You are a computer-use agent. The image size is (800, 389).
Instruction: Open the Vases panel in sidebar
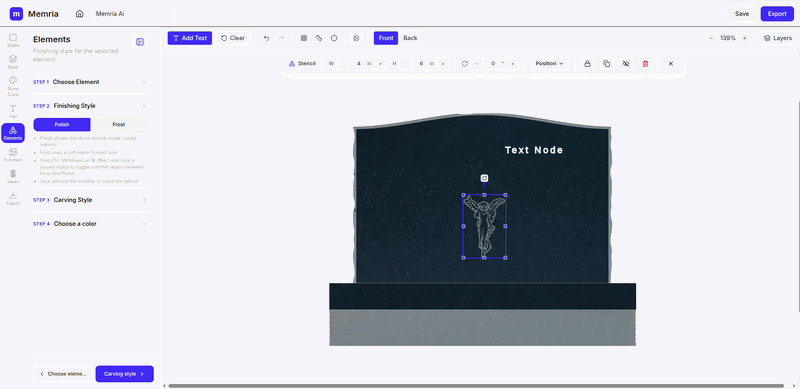[x=13, y=177]
